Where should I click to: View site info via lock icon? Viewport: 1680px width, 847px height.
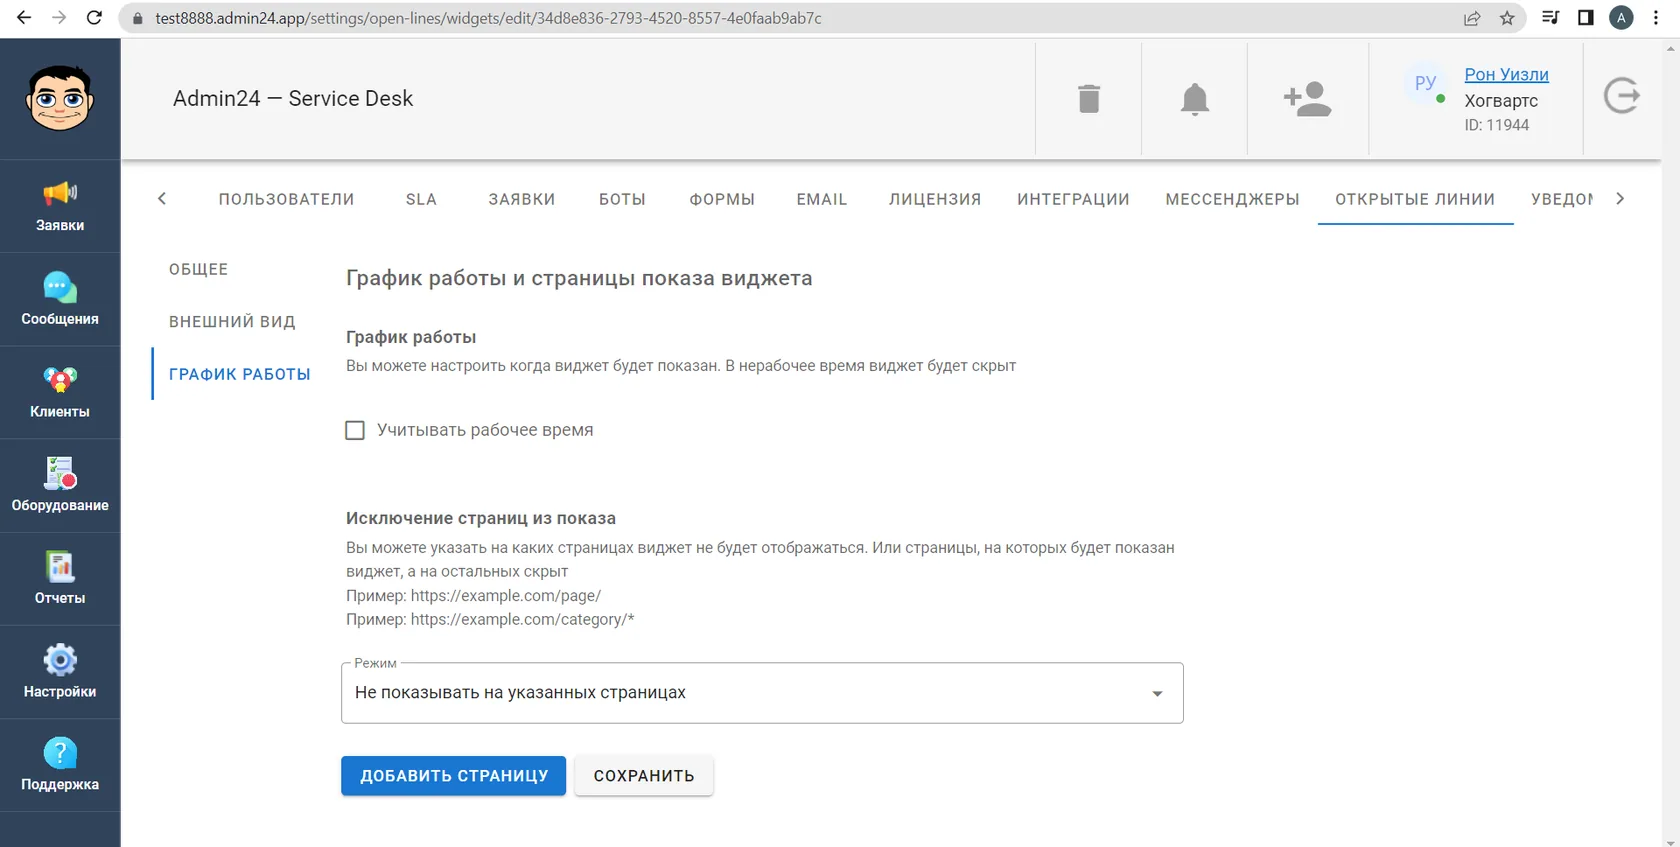(x=138, y=18)
